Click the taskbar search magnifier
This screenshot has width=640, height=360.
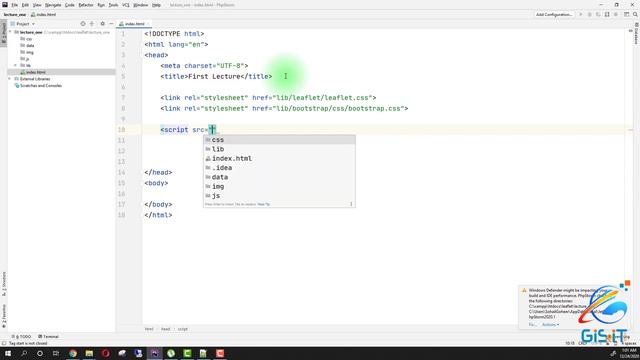pos(24,353)
